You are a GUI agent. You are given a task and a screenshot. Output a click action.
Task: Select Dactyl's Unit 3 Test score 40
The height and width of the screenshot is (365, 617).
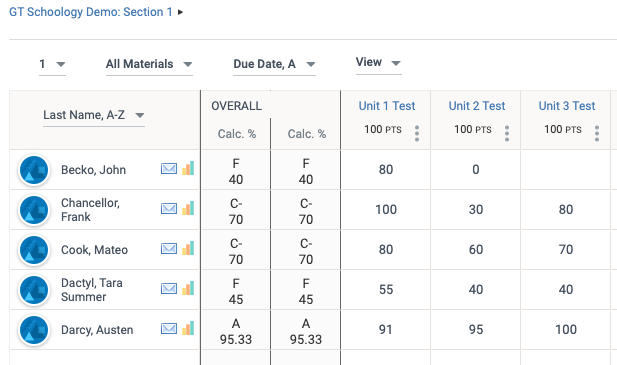(x=565, y=290)
